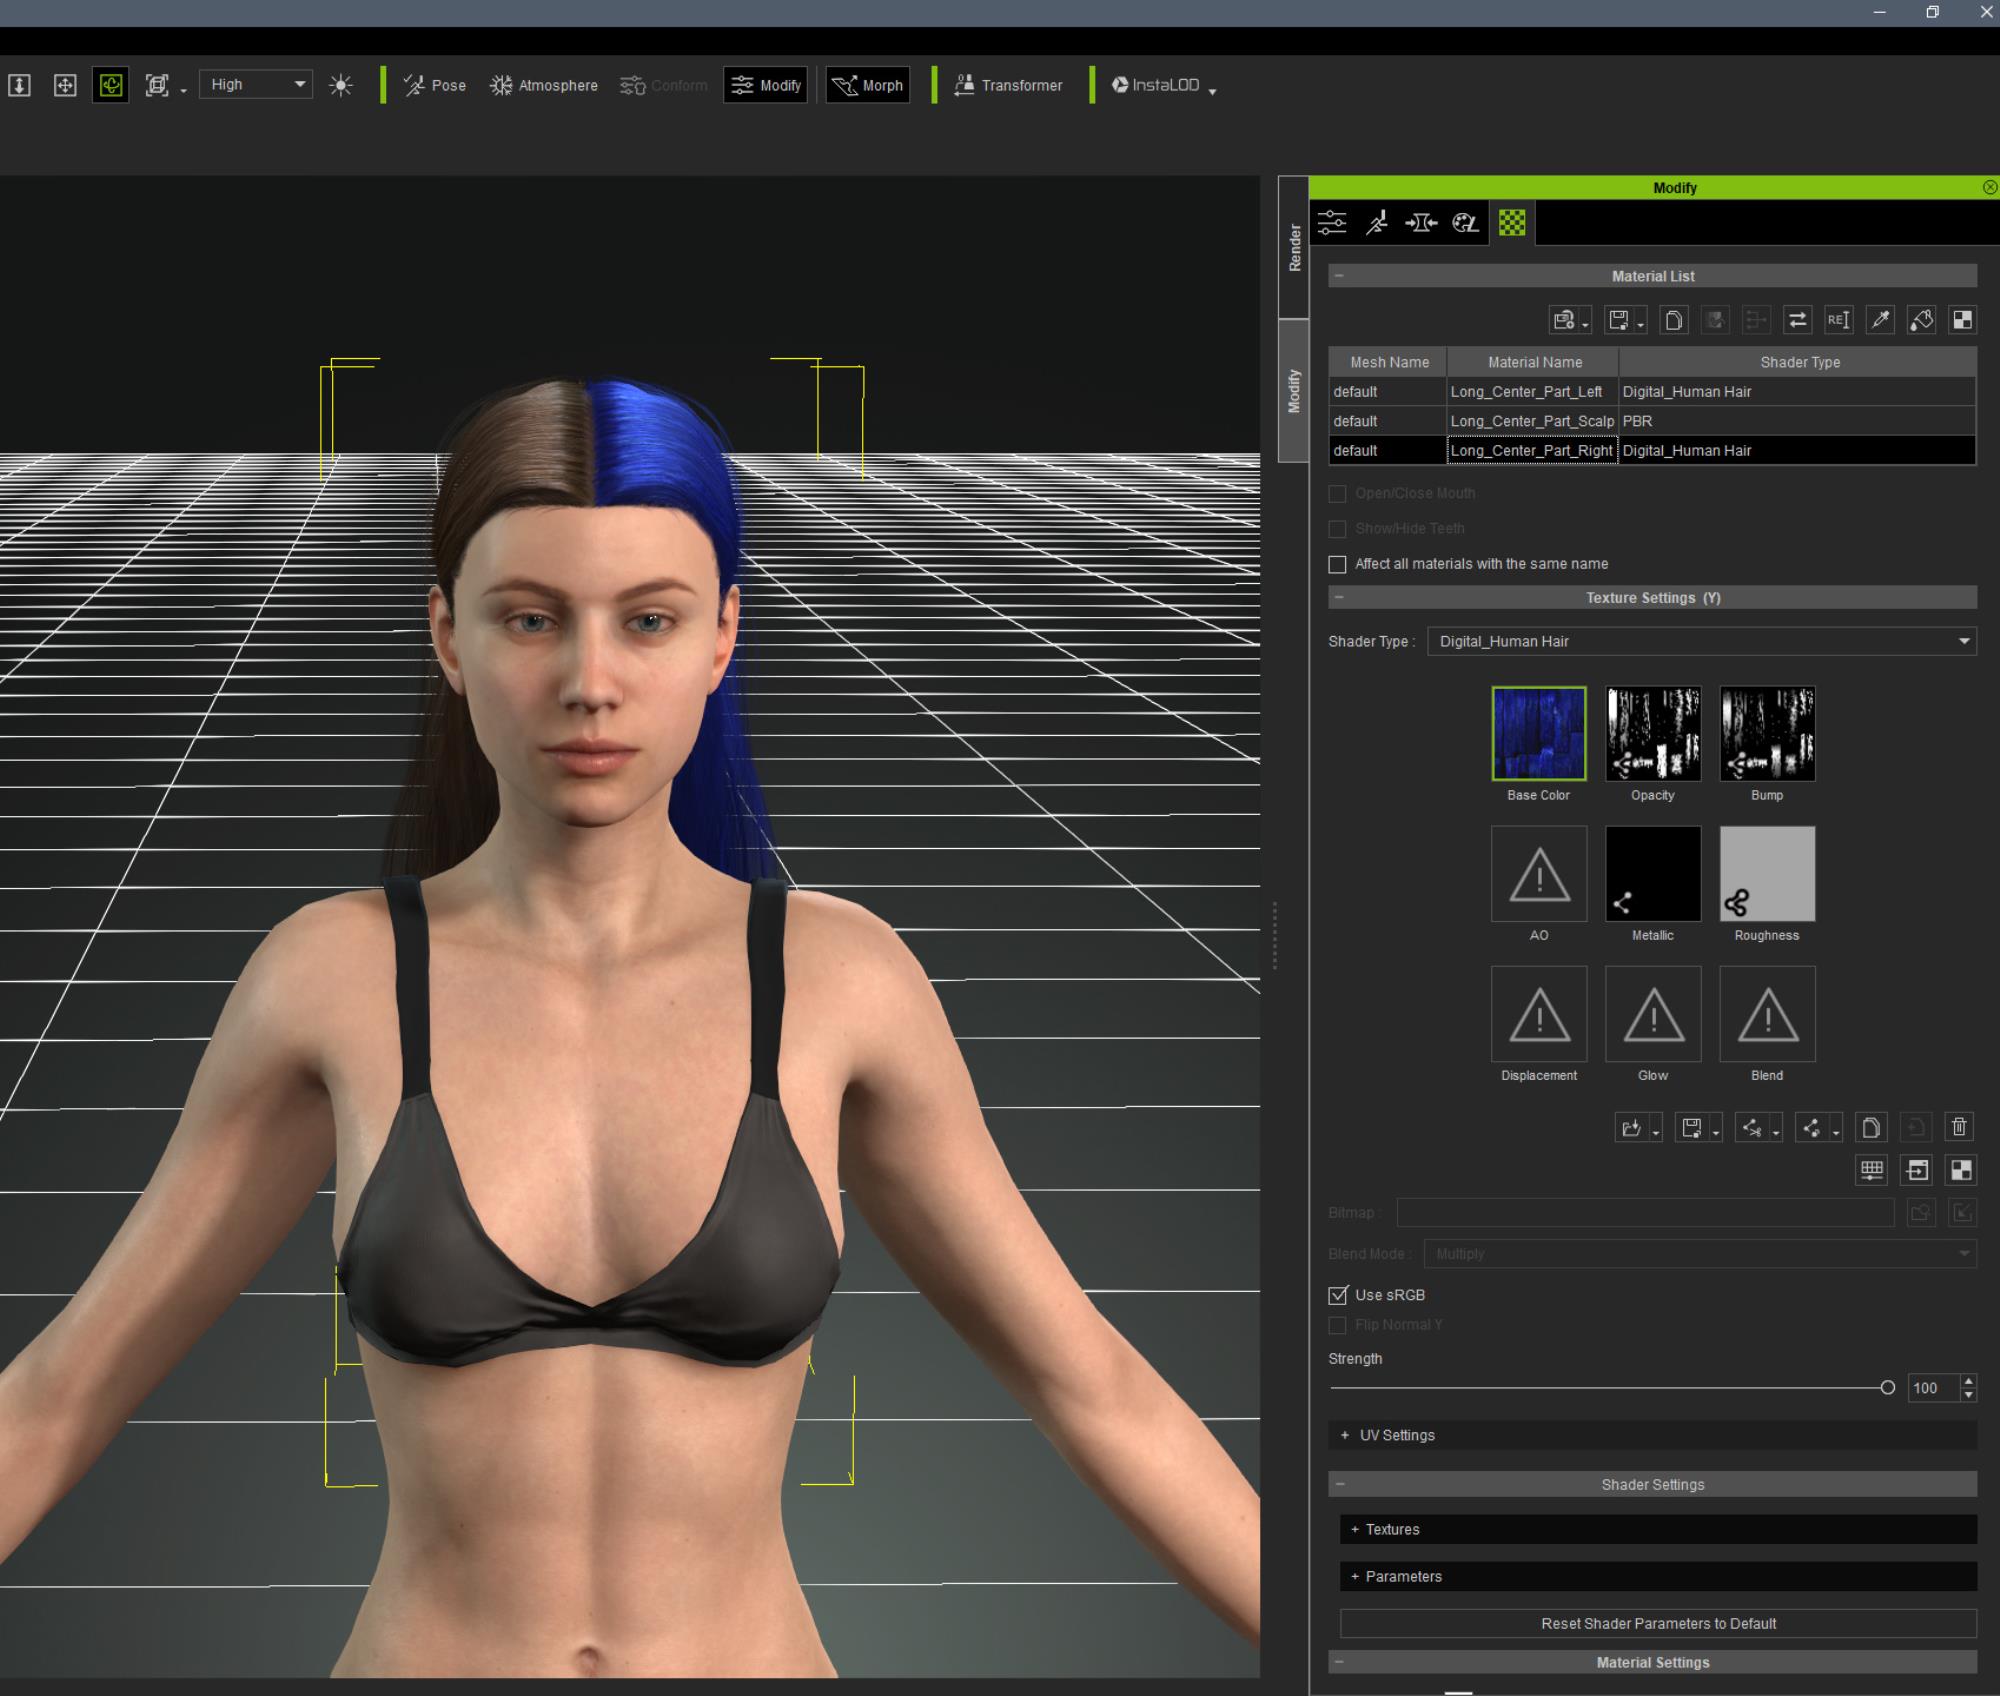Click the swap arrows icon in Material List
Viewport: 2000px width, 1696px height.
pos(1797,320)
